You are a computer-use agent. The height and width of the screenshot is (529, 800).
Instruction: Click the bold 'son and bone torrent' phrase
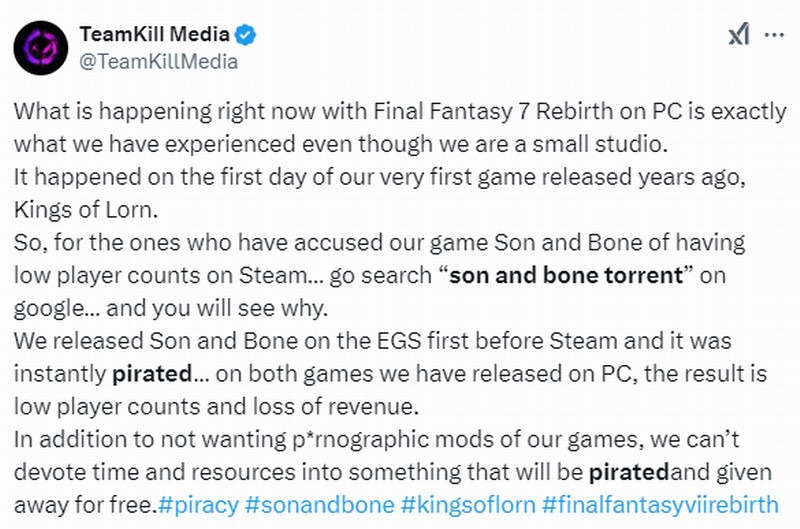point(566,275)
